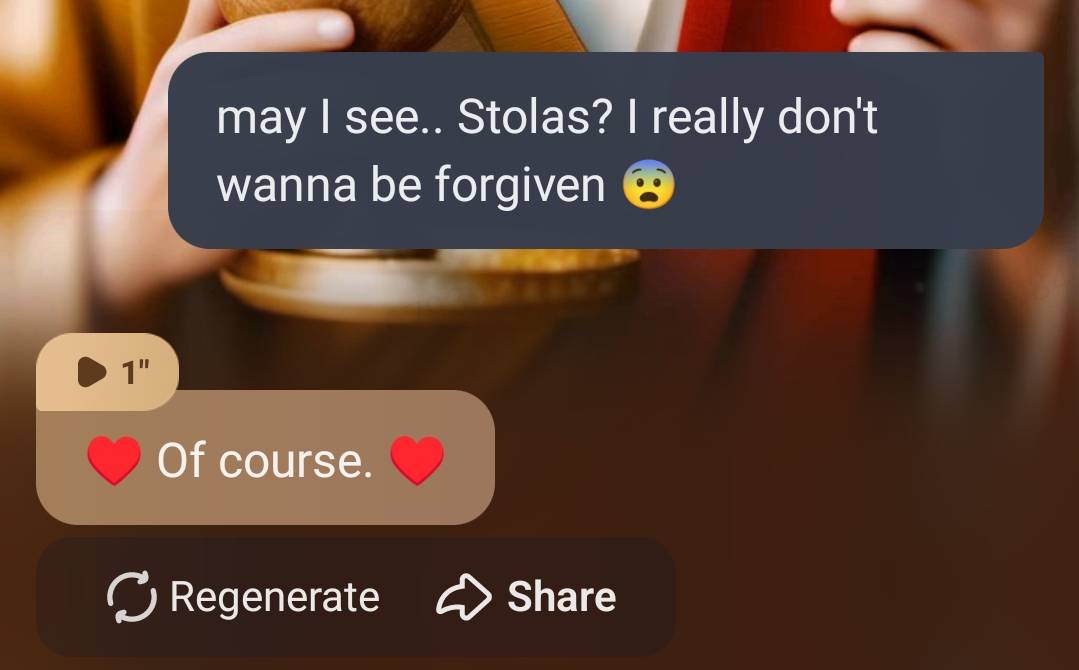The height and width of the screenshot is (670, 1079).
Task: Click the Regenerate text label
Action: (275, 596)
